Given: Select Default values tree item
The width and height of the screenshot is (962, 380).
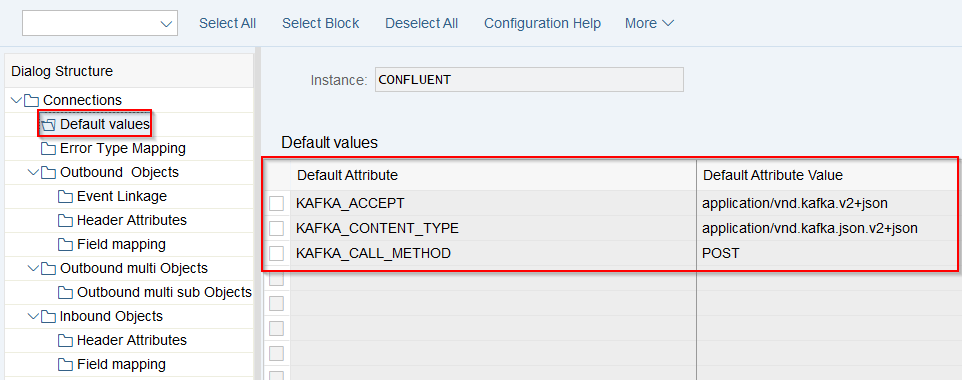Looking at the screenshot, I should [x=105, y=125].
